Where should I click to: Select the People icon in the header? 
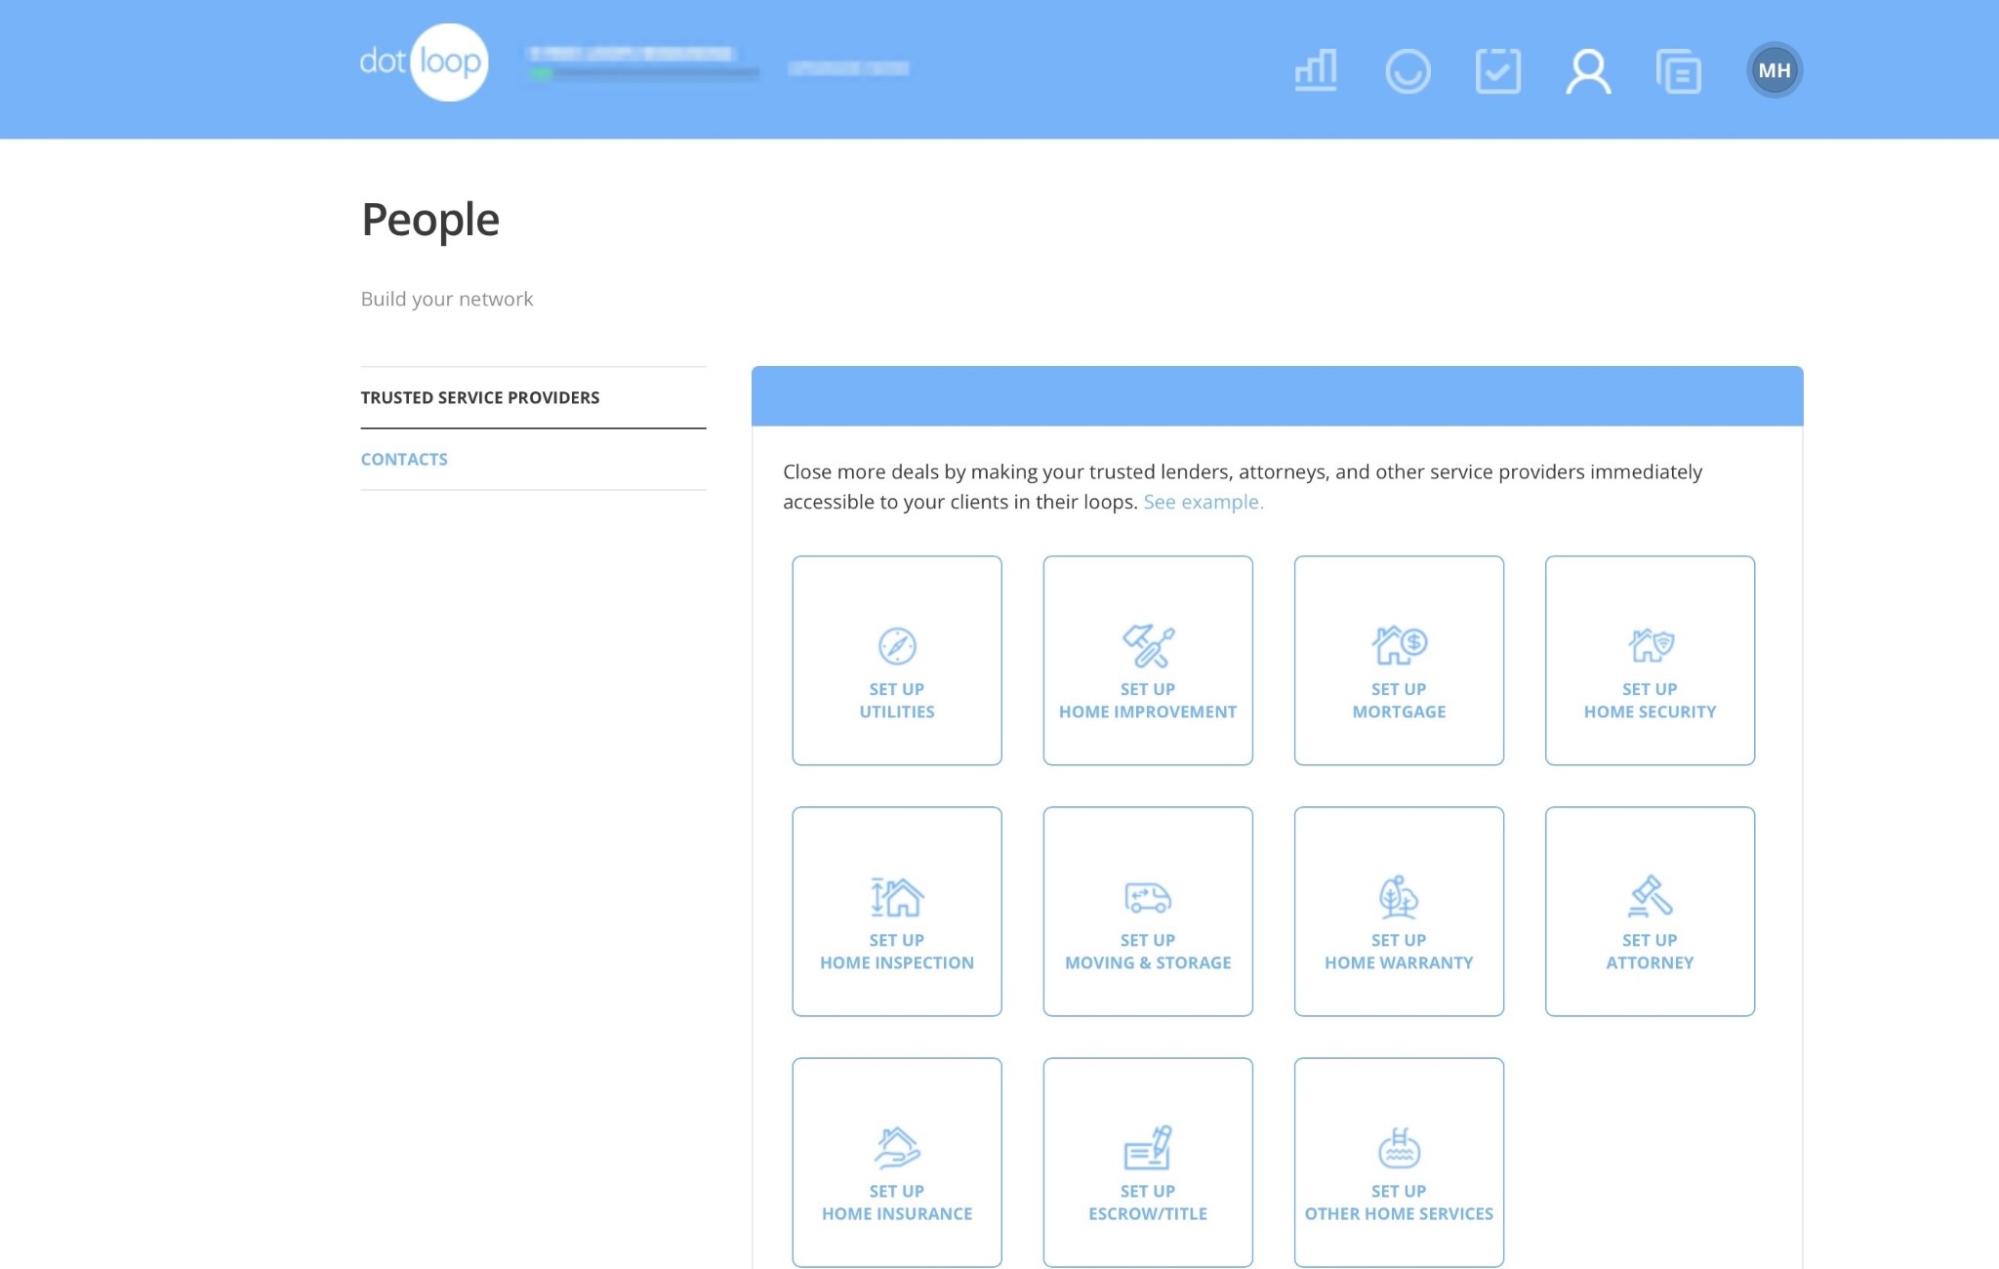(1586, 70)
